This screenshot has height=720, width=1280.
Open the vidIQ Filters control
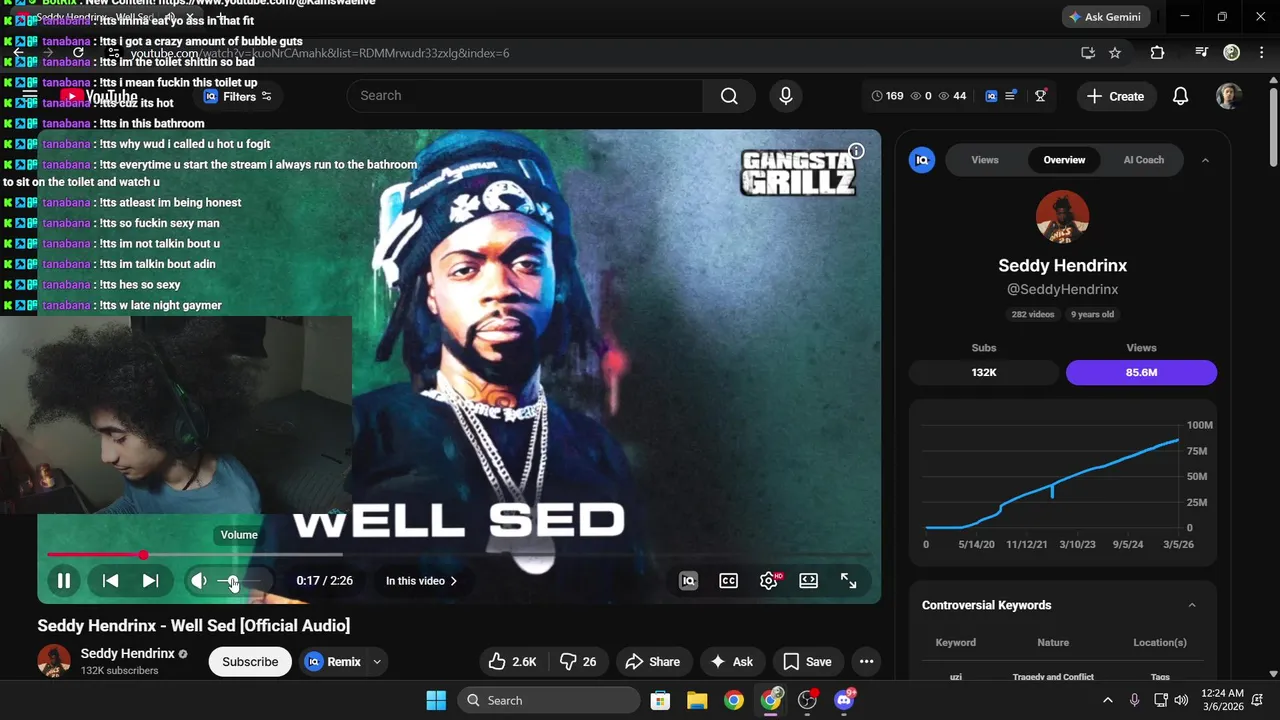pos(238,96)
